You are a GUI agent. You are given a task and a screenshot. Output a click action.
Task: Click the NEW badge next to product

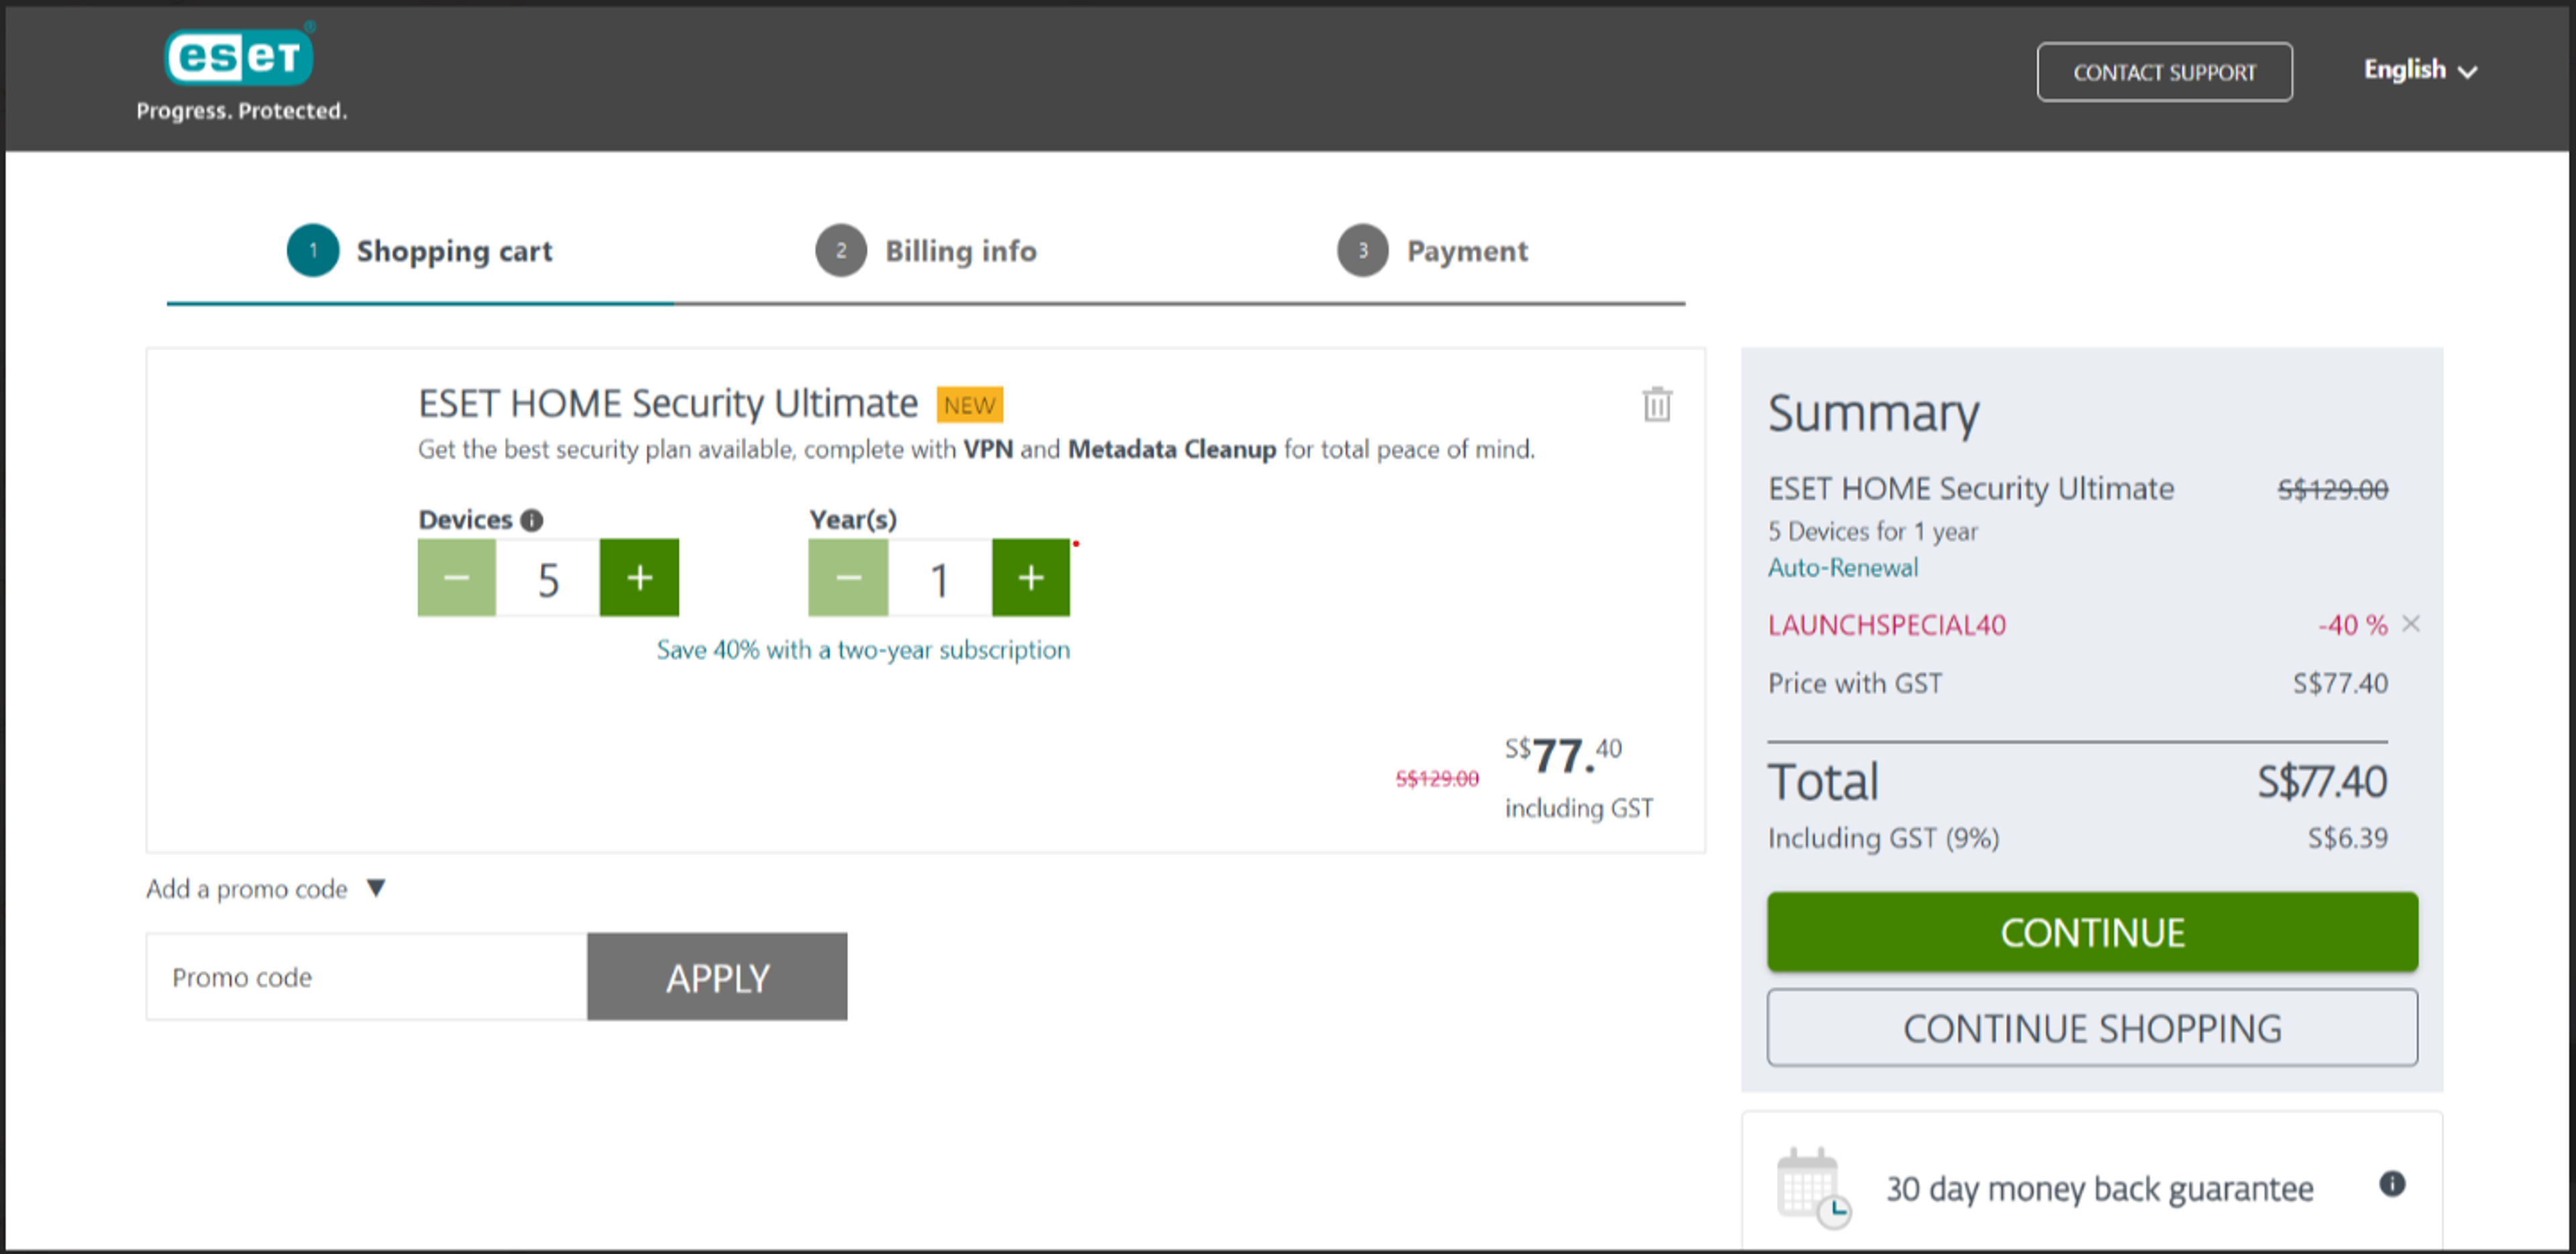(970, 405)
